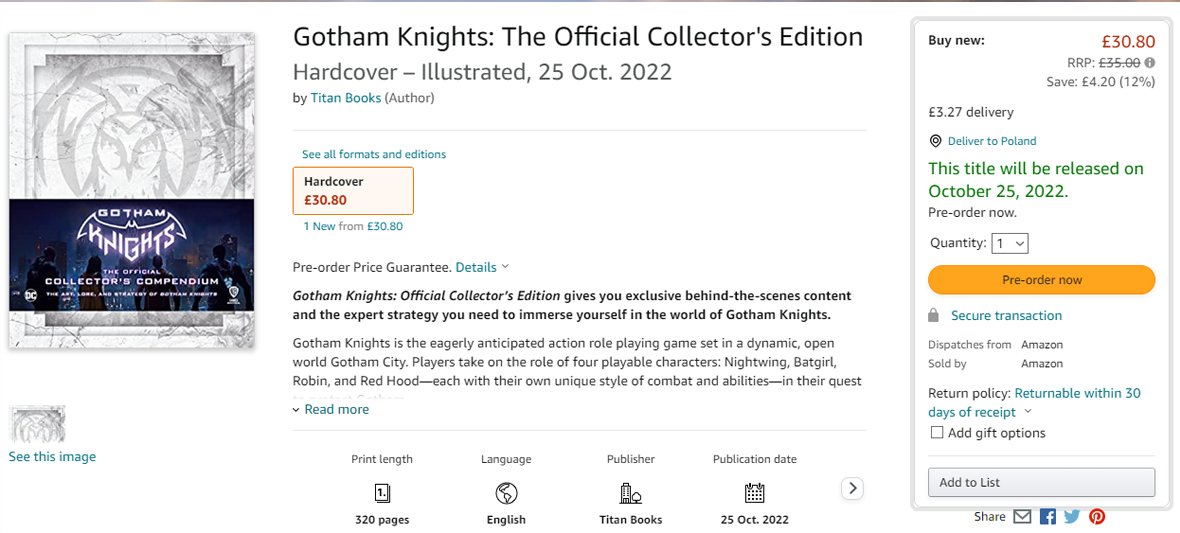Open the Quantity dropdown
The image size is (1180, 533).
[x=1010, y=243]
